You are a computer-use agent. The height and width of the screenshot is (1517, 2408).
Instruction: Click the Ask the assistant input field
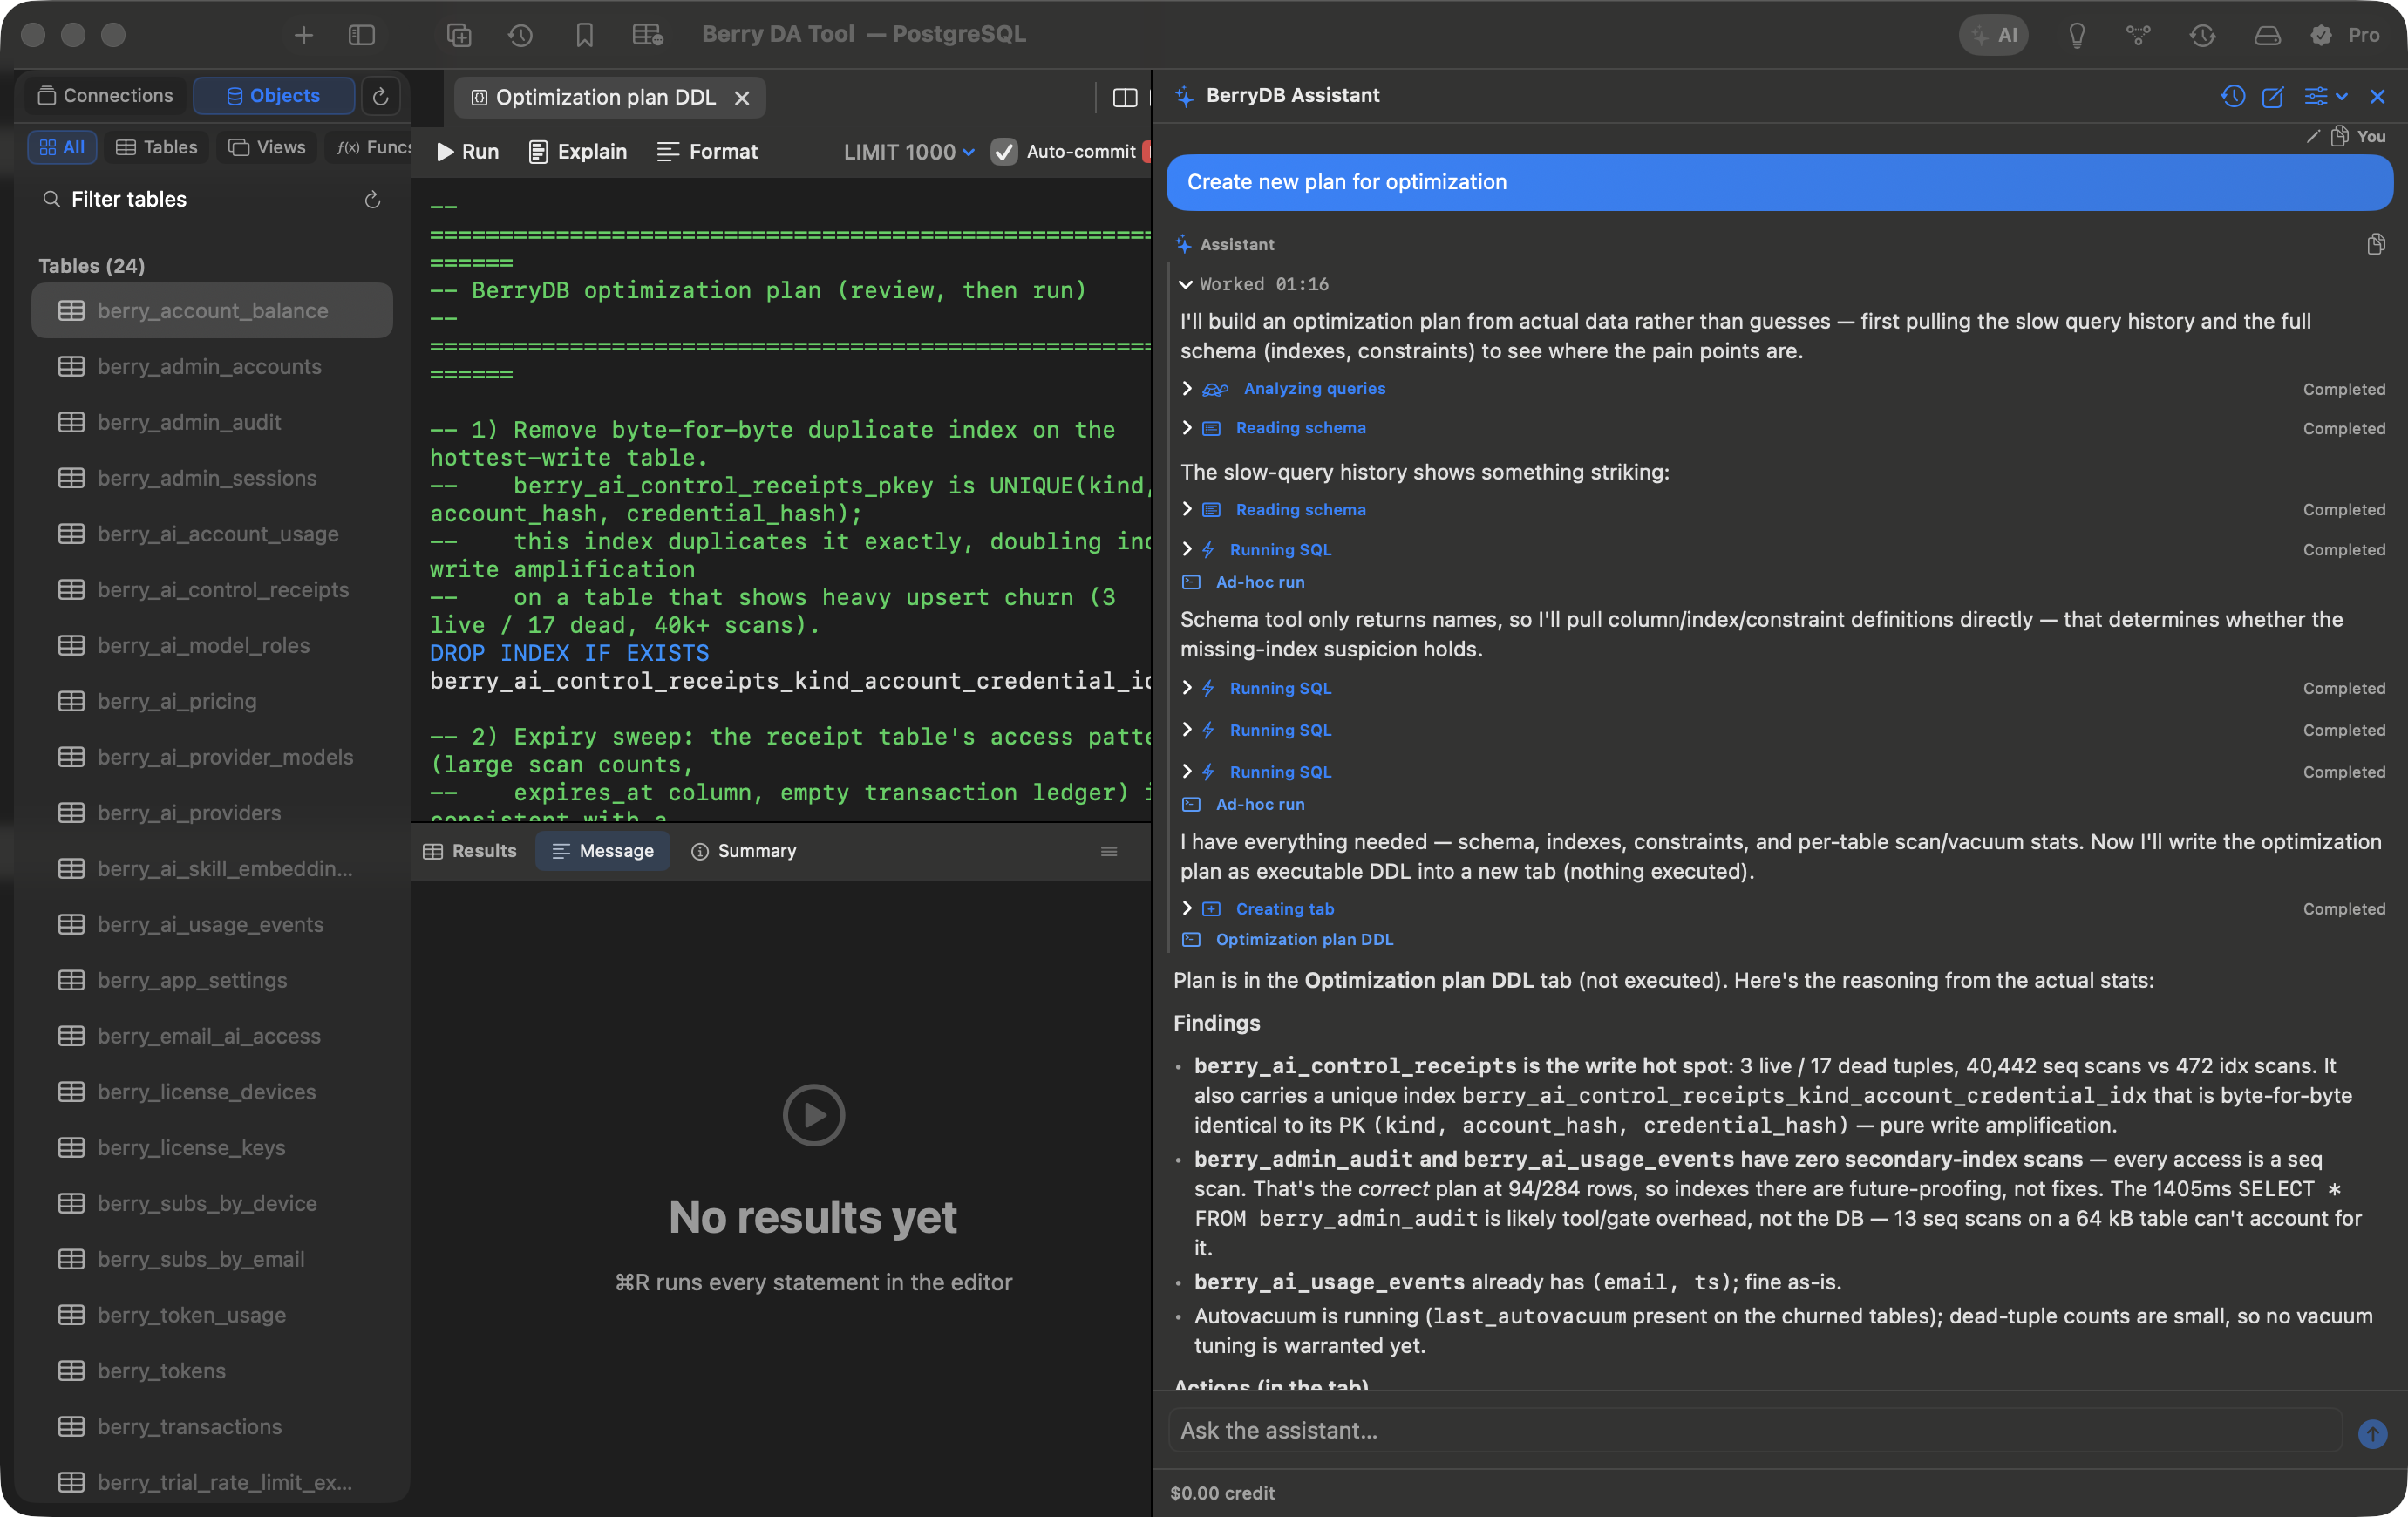1755,1431
